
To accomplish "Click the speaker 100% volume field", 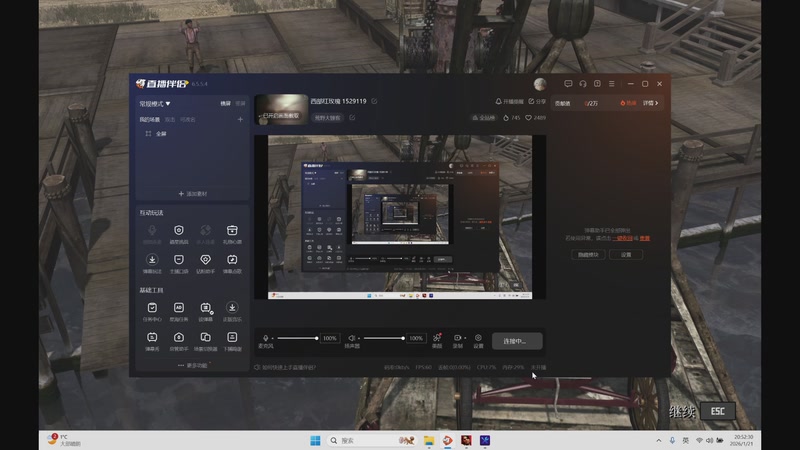I will click(x=416, y=338).
